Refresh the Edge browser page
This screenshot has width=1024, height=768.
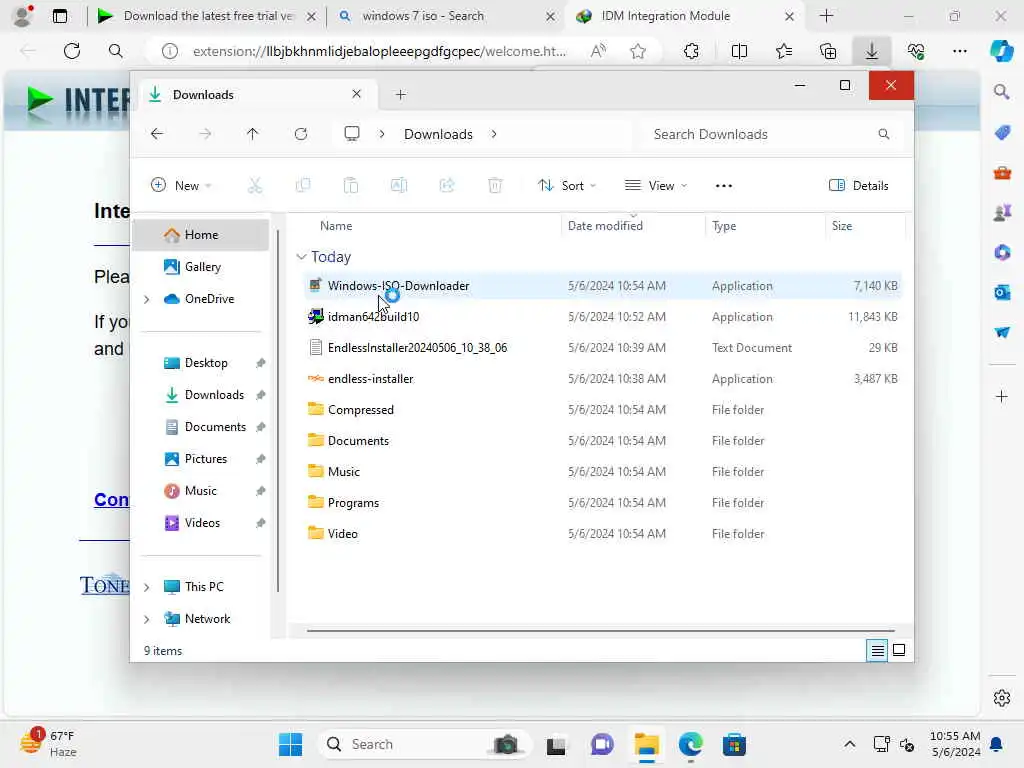[x=72, y=51]
